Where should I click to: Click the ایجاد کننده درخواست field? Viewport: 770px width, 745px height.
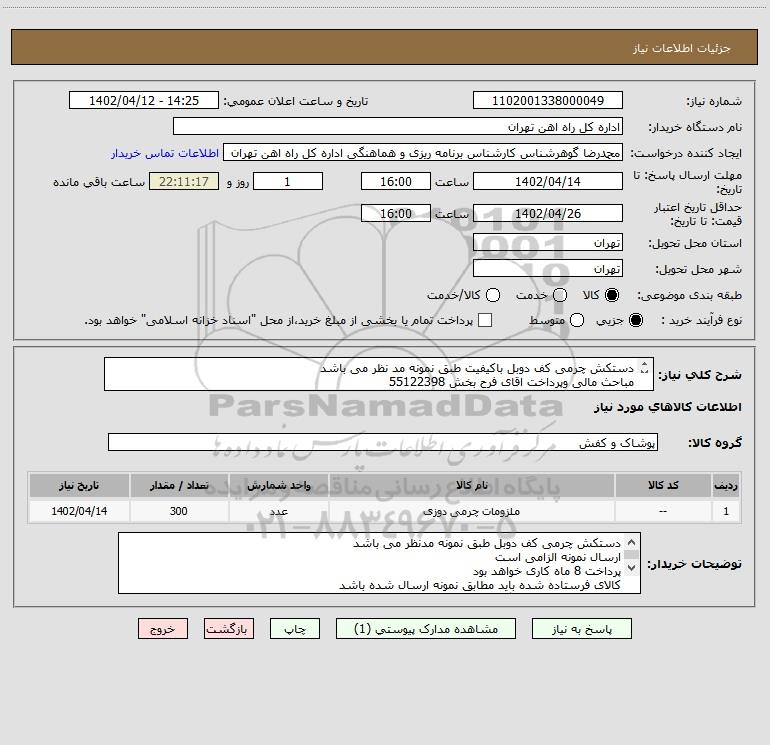pos(423,152)
